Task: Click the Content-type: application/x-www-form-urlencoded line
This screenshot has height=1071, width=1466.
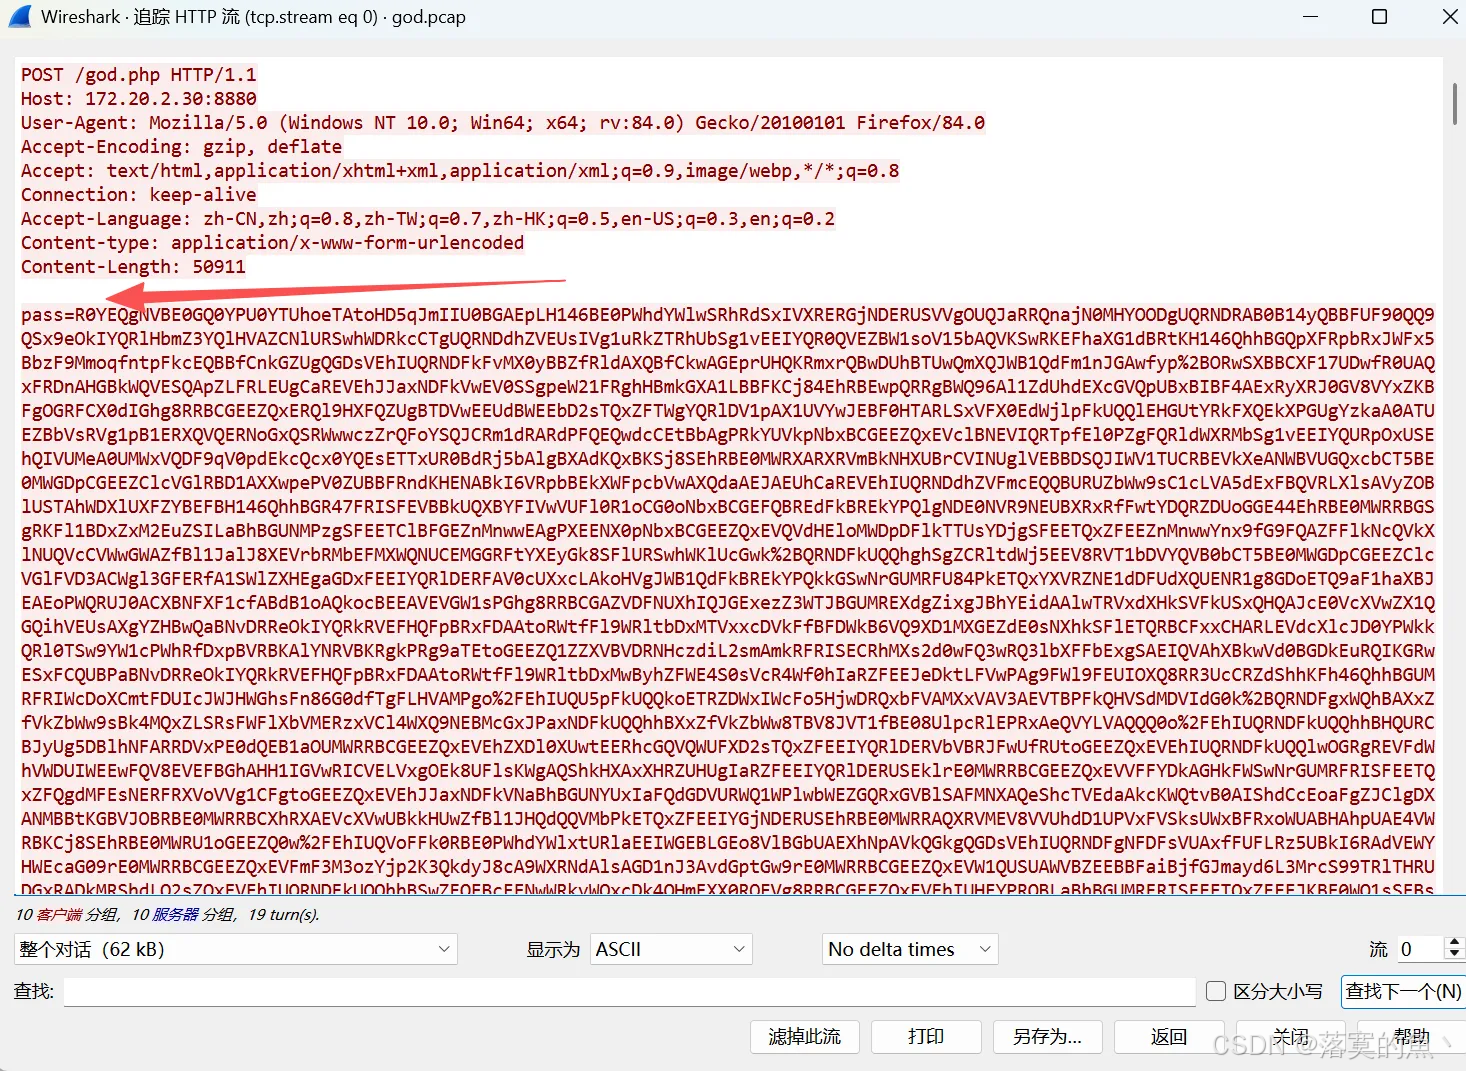Action: (273, 243)
